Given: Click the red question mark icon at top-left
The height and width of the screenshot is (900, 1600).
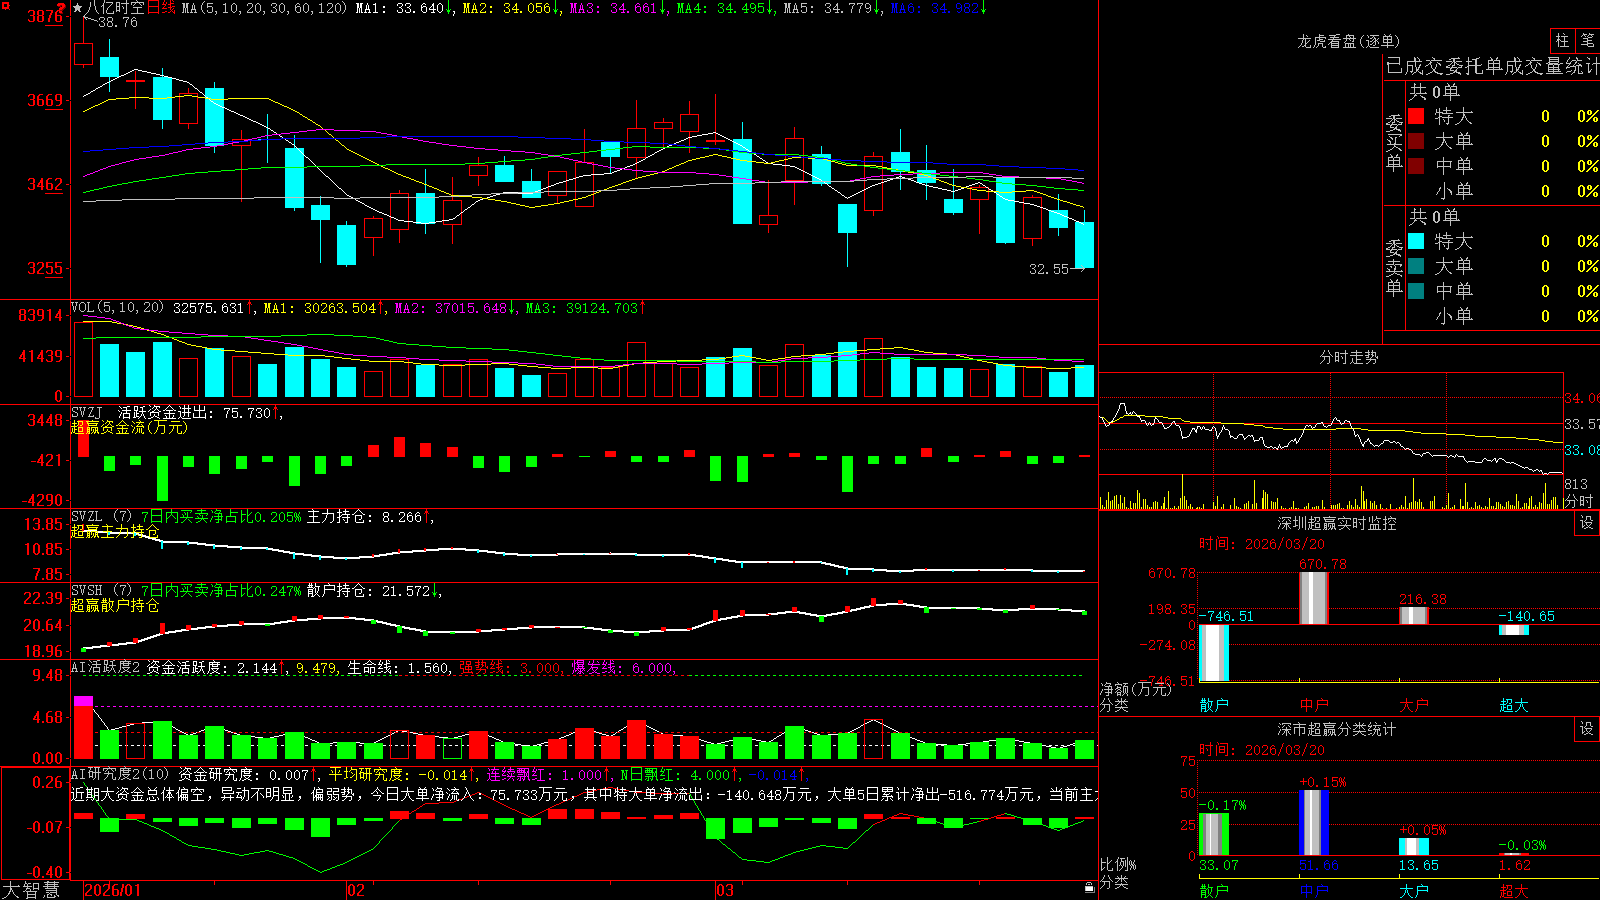Looking at the screenshot, I should [x=61, y=8].
